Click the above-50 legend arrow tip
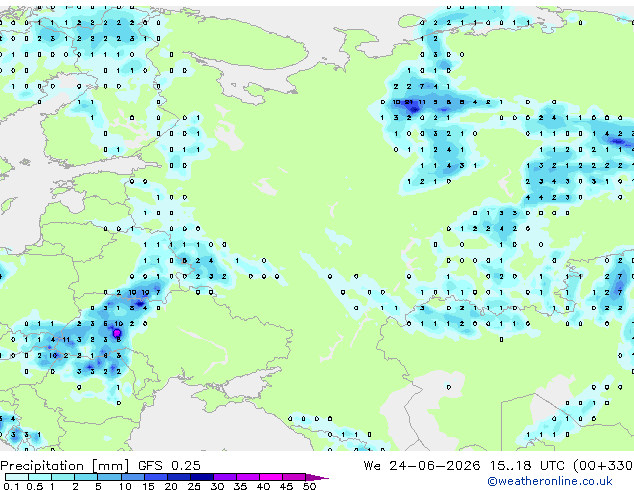Image resolution: width=634 pixels, height=490 pixels. 317,477
